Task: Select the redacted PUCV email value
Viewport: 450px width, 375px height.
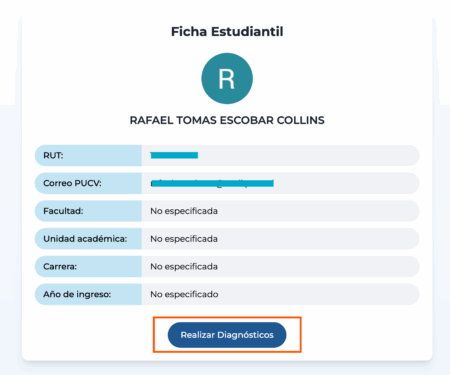Action: (212, 183)
